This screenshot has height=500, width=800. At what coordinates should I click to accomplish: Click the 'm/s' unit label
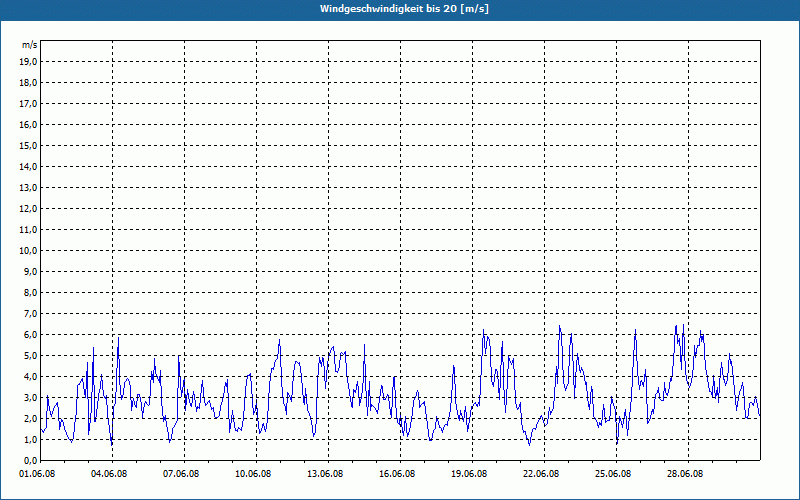coord(29,45)
